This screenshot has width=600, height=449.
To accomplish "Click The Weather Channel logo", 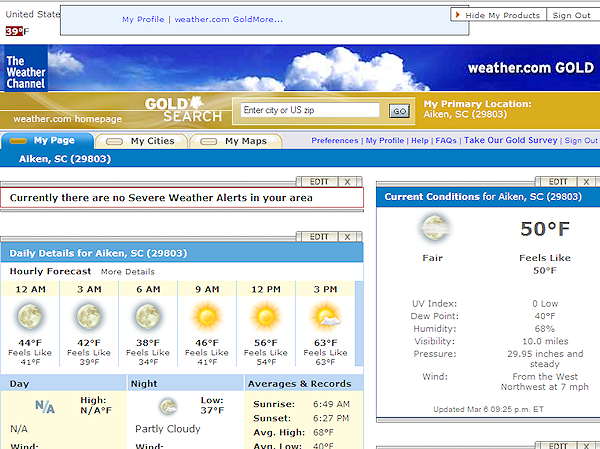I will pos(25,69).
